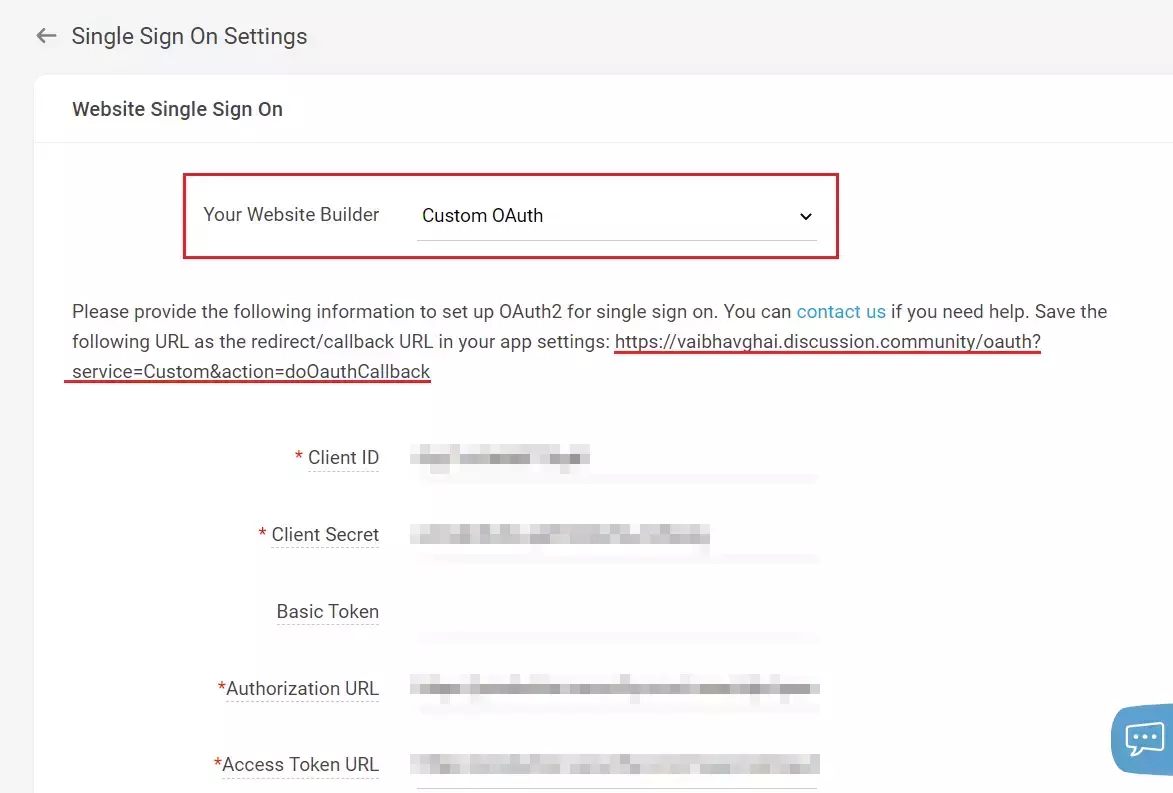This screenshot has height=793, width=1173.
Task: Go back using the arrow beside Single Sign On Settings
Action: point(46,35)
